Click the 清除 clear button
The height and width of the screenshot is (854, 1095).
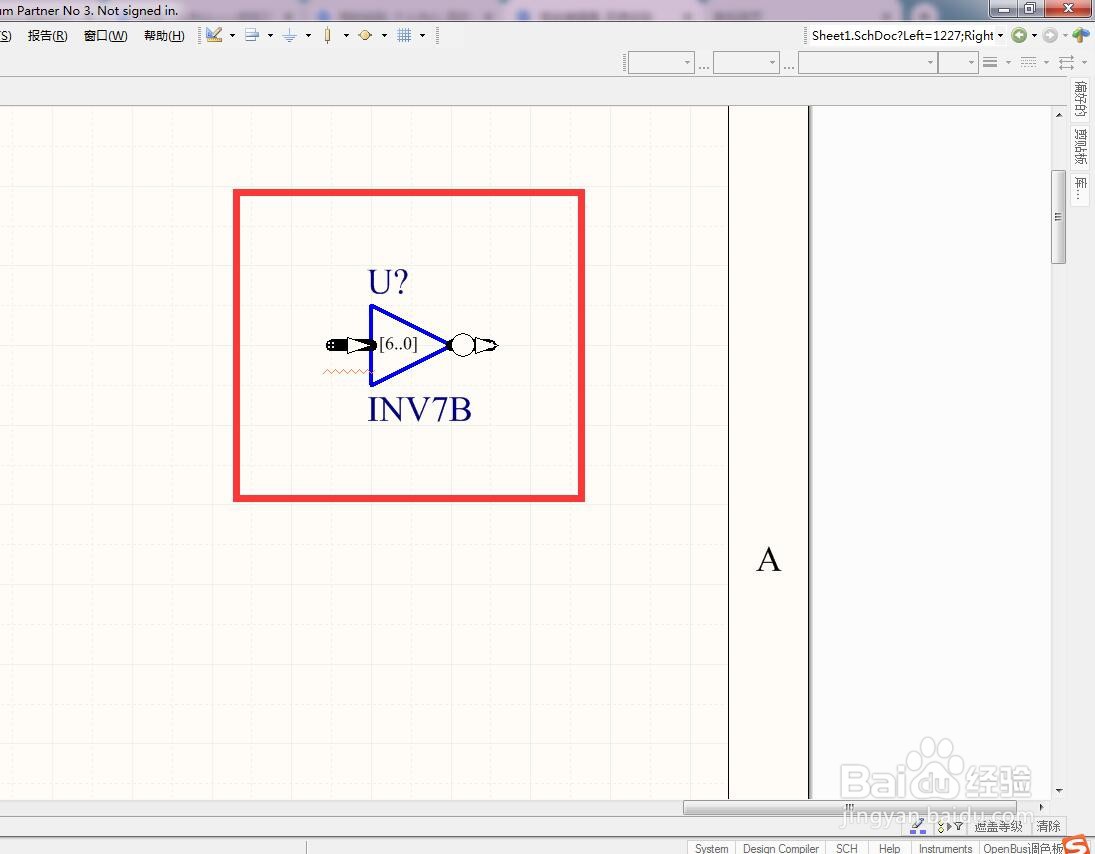[x=1048, y=827]
